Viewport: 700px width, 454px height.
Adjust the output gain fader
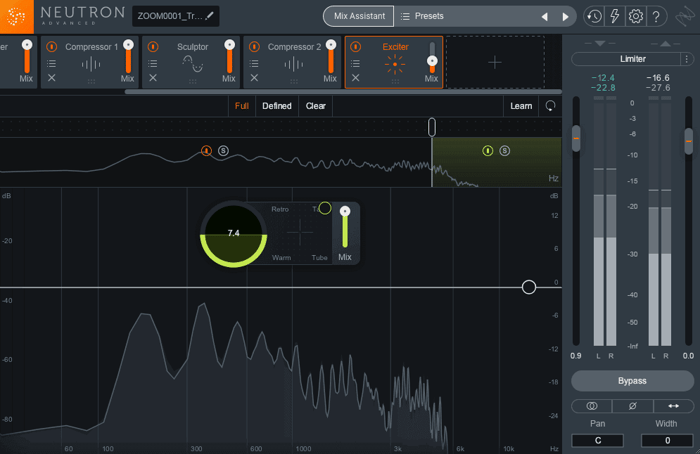click(x=689, y=141)
